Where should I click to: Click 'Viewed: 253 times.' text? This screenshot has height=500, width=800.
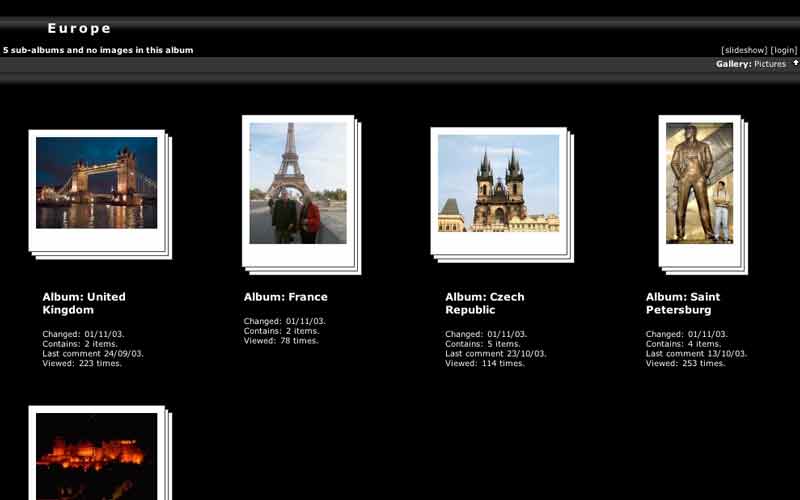tap(685, 363)
